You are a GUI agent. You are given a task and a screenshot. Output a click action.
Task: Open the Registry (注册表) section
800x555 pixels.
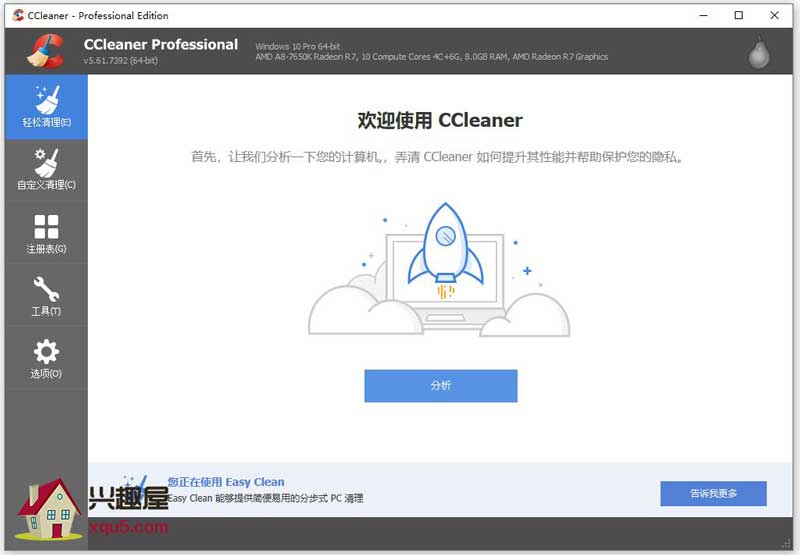coord(46,234)
